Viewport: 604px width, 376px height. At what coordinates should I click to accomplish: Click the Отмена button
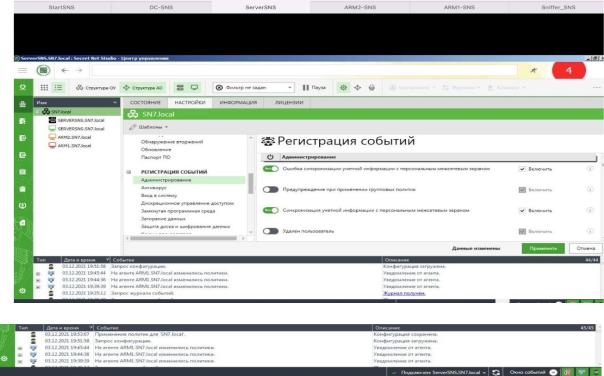586,248
